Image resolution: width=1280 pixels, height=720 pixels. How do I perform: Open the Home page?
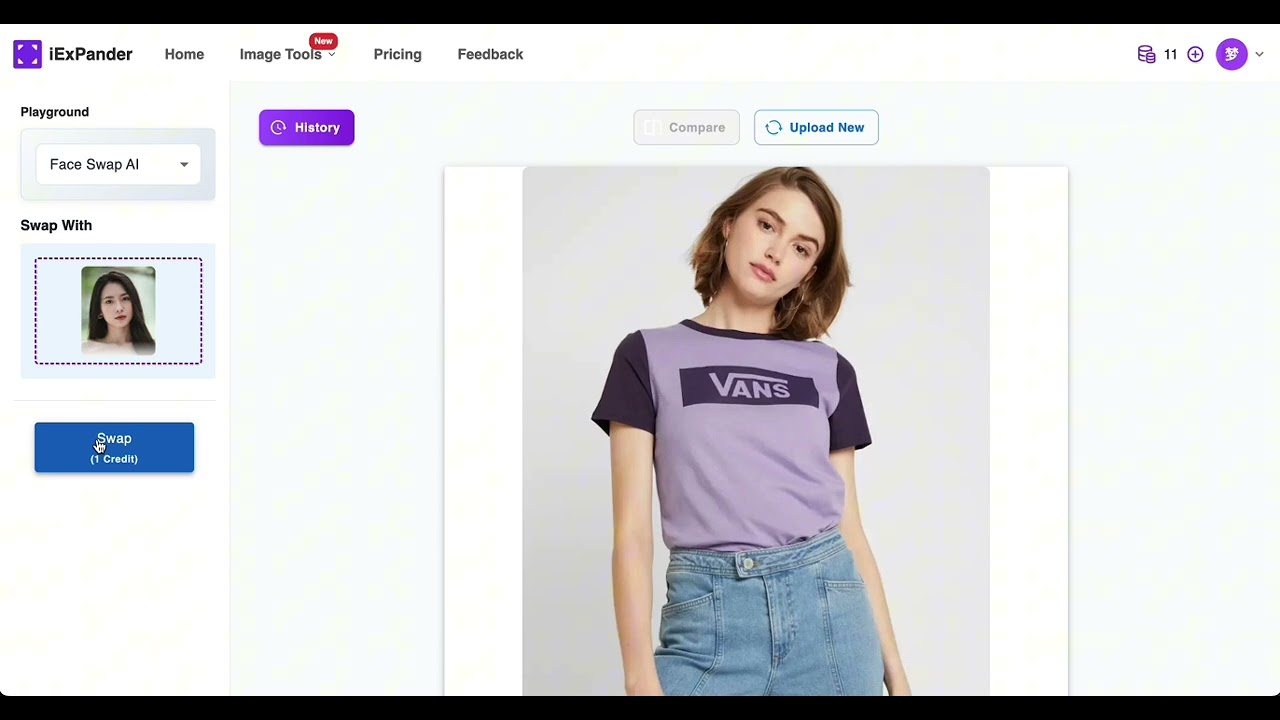click(x=184, y=54)
